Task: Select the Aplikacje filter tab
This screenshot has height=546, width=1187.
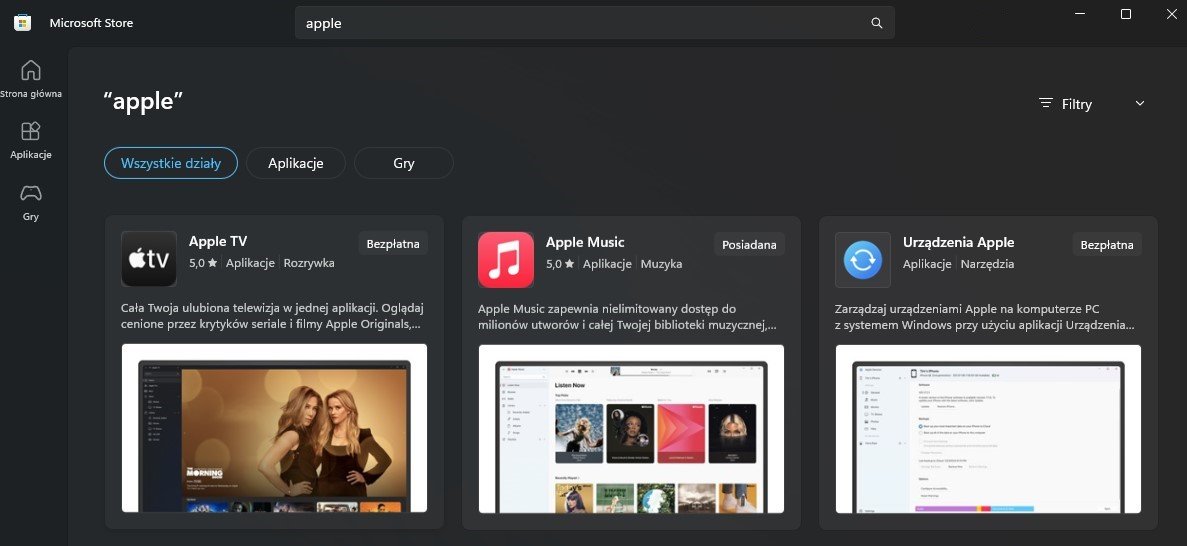Action: pos(296,163)
